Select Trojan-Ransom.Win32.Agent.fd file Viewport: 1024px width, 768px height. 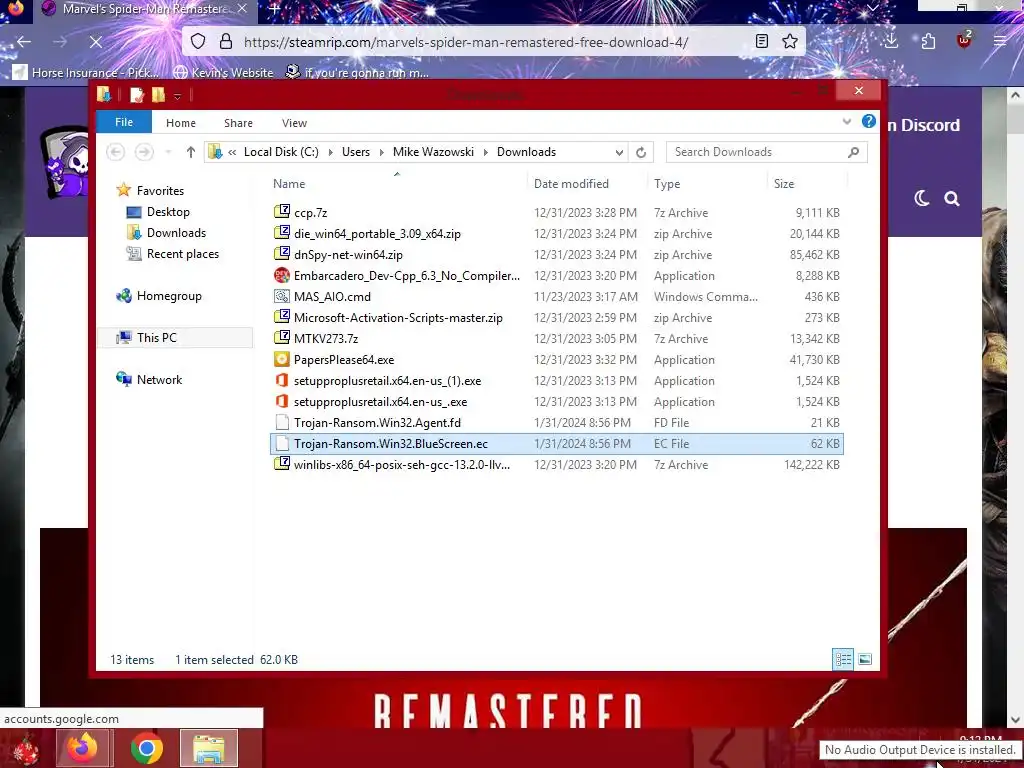557,423
